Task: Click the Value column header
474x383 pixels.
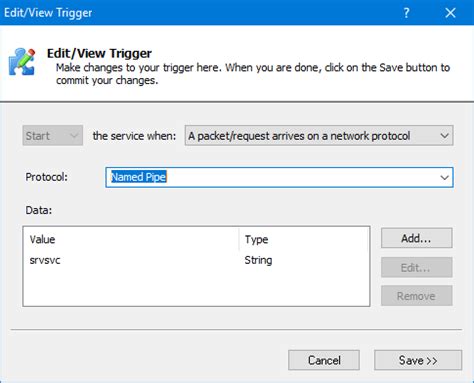Action: coord(131,239)
